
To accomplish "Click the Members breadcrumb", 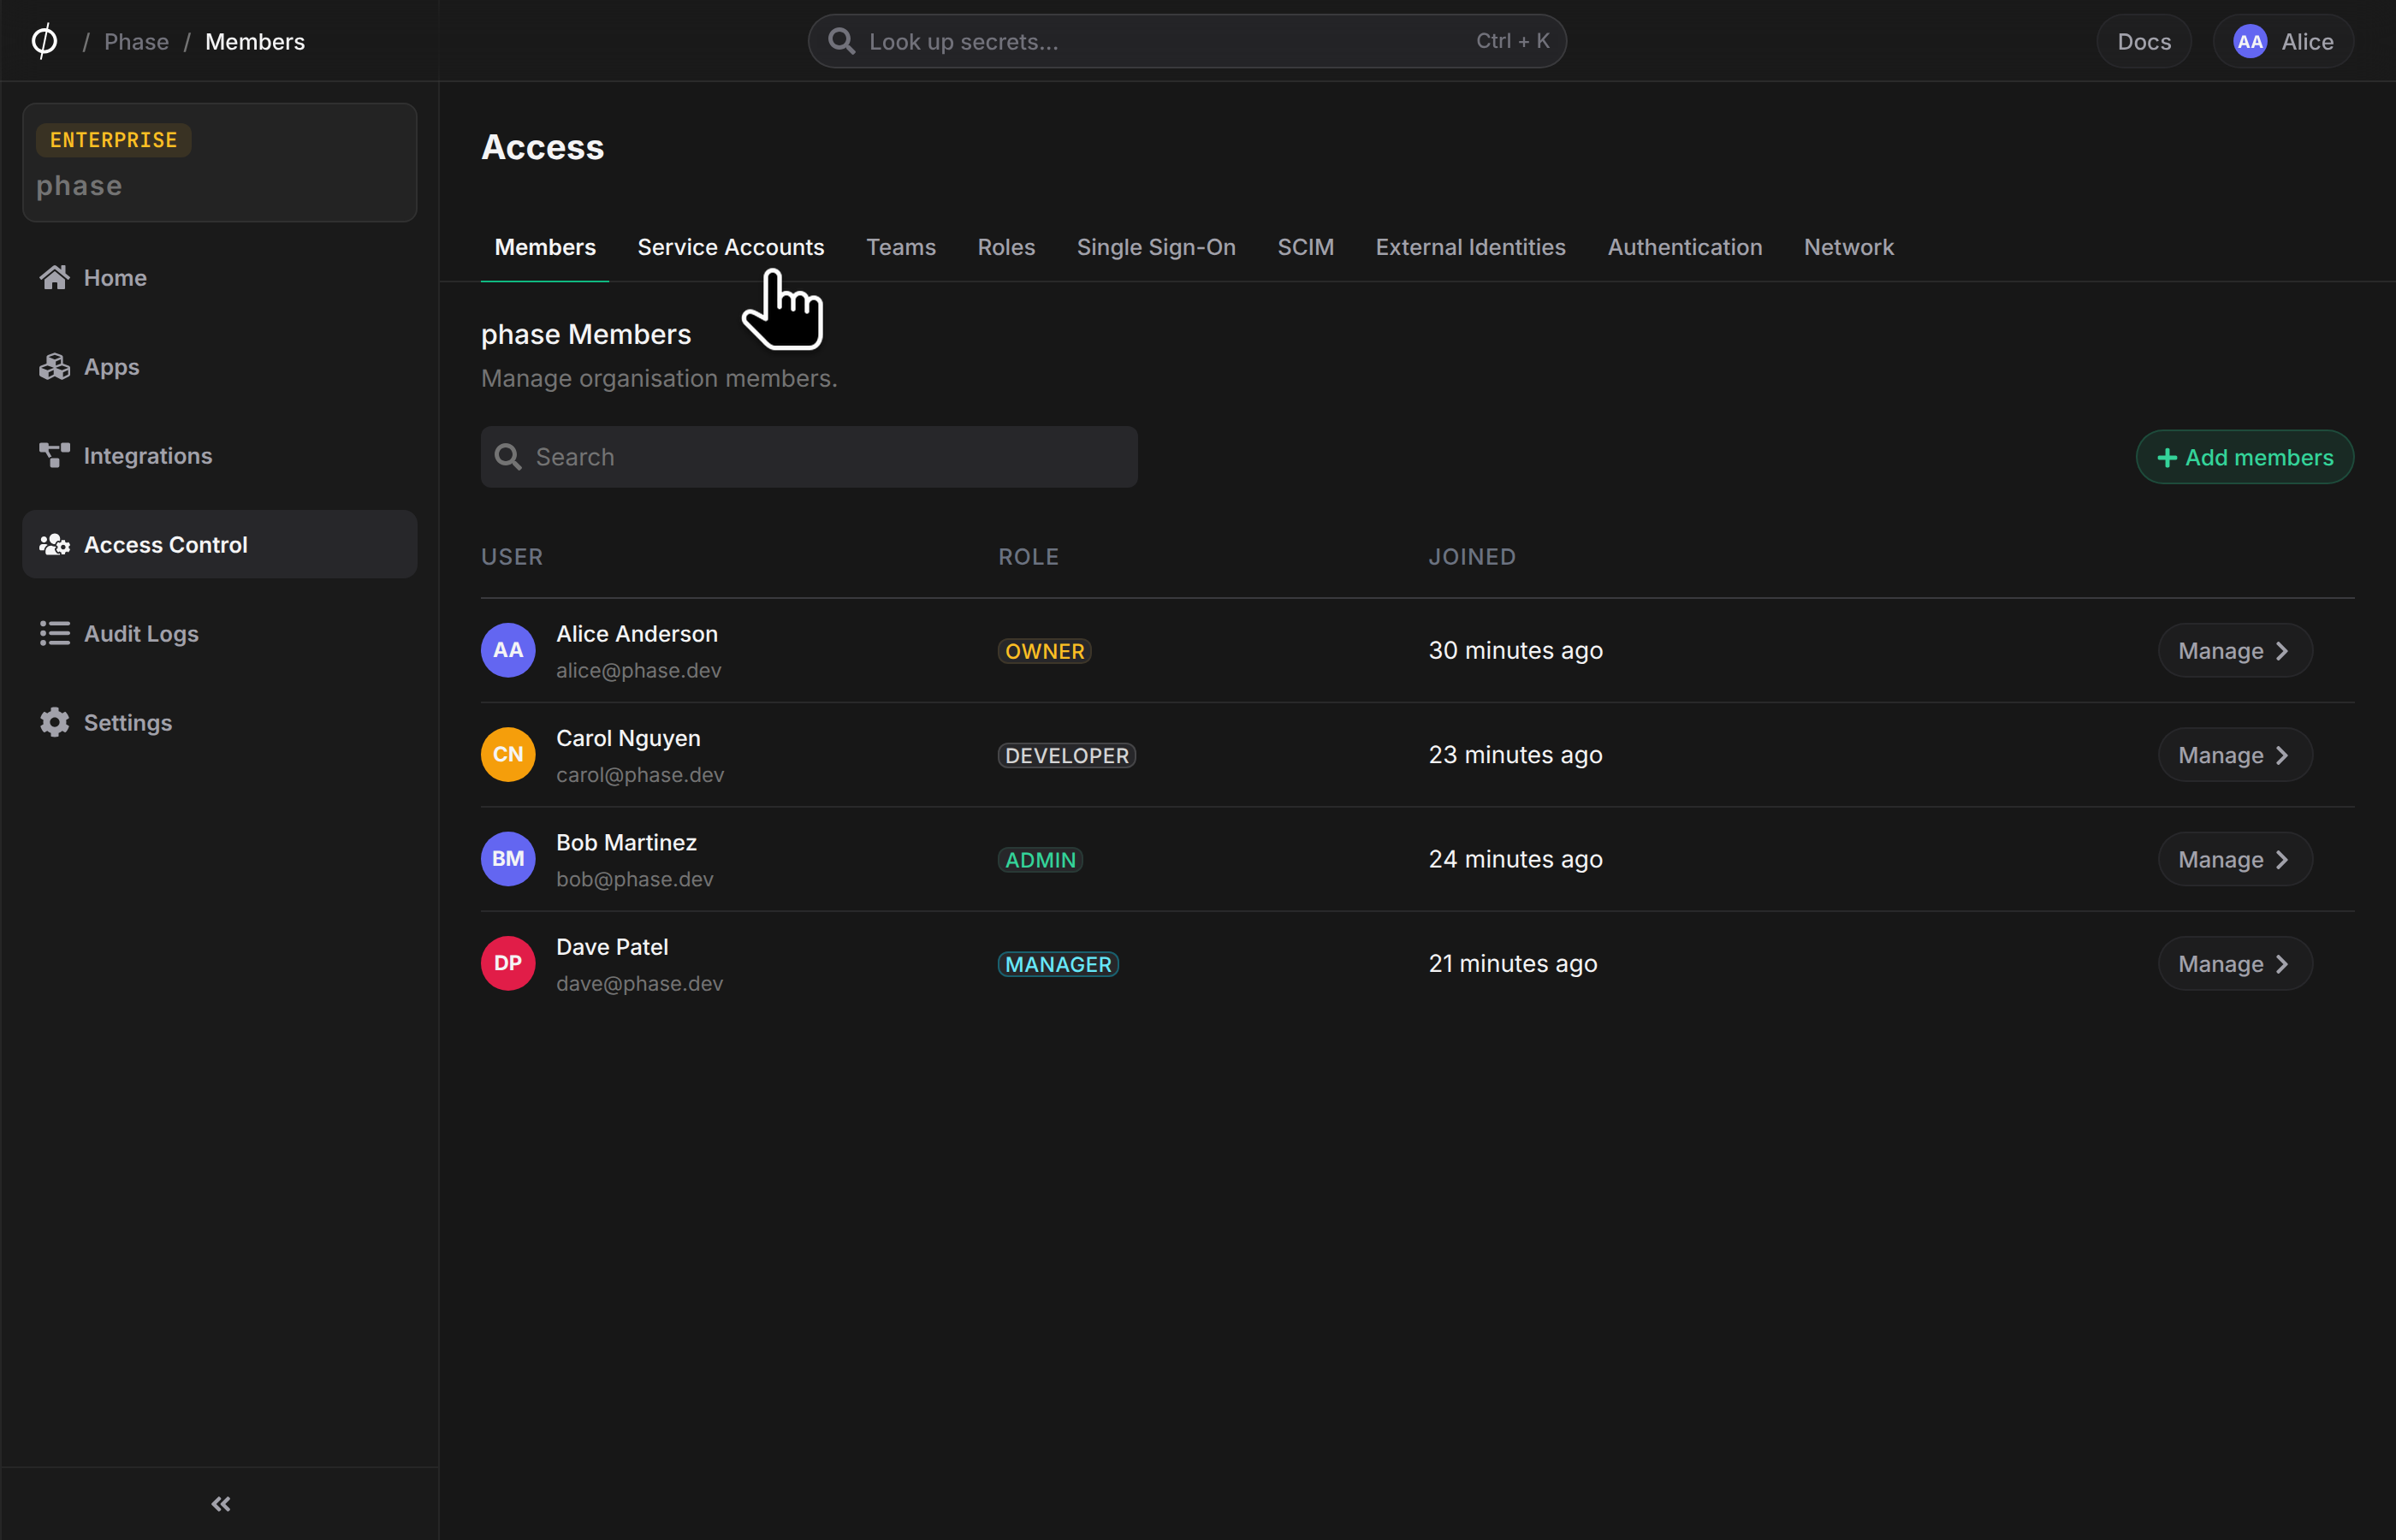I will tap(255, 41).
